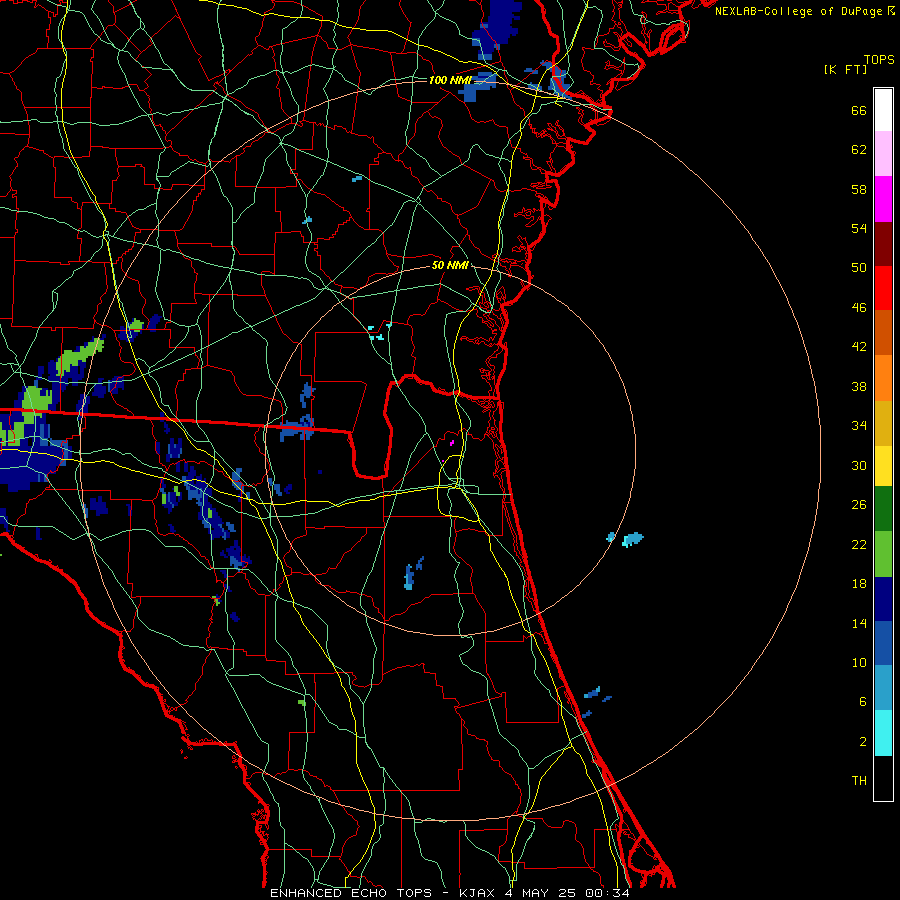Click the navy blue legend swatch
Screen dimensions: 900x900
pos(883,599)
